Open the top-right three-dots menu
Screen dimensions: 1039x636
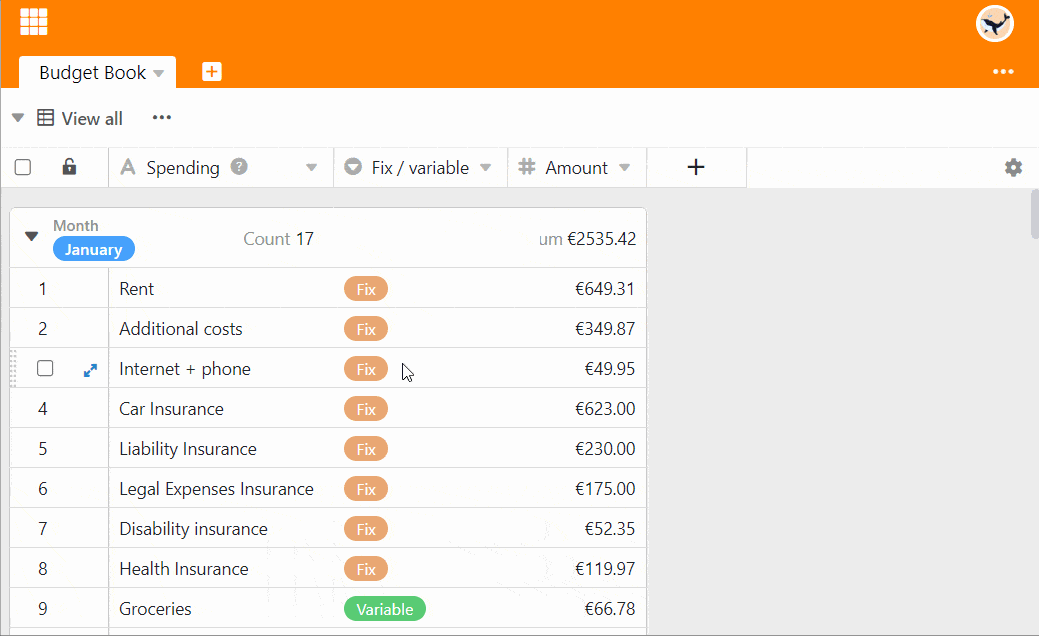(x=1003, y=72)
